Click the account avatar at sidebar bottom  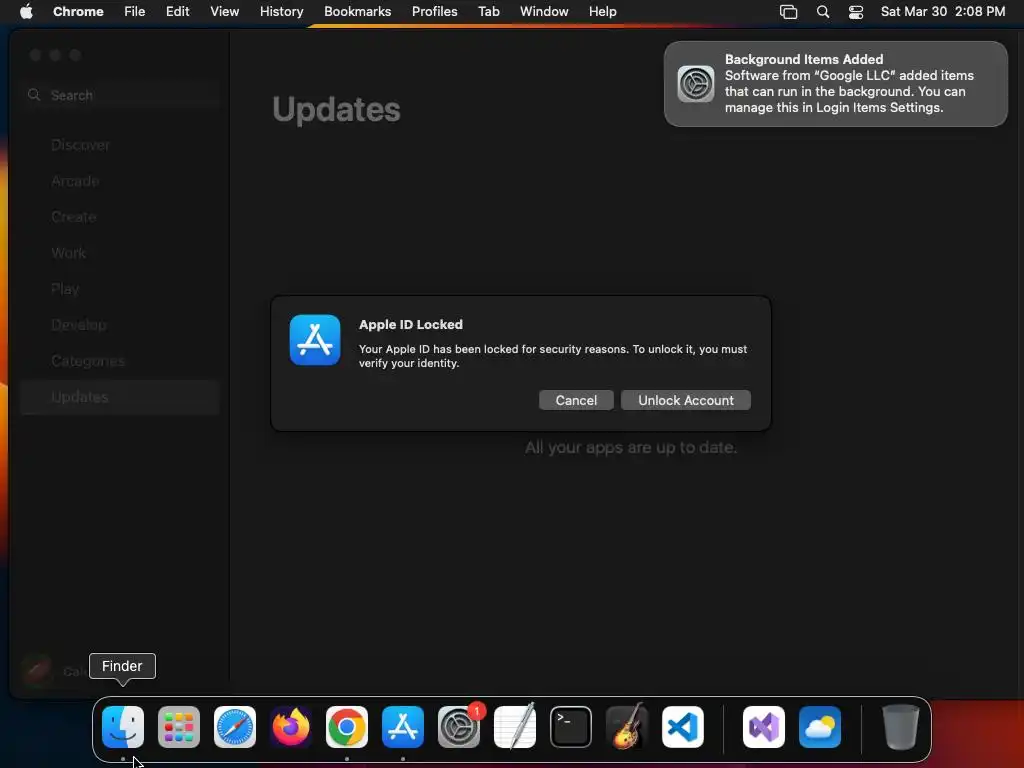point(37,670)
